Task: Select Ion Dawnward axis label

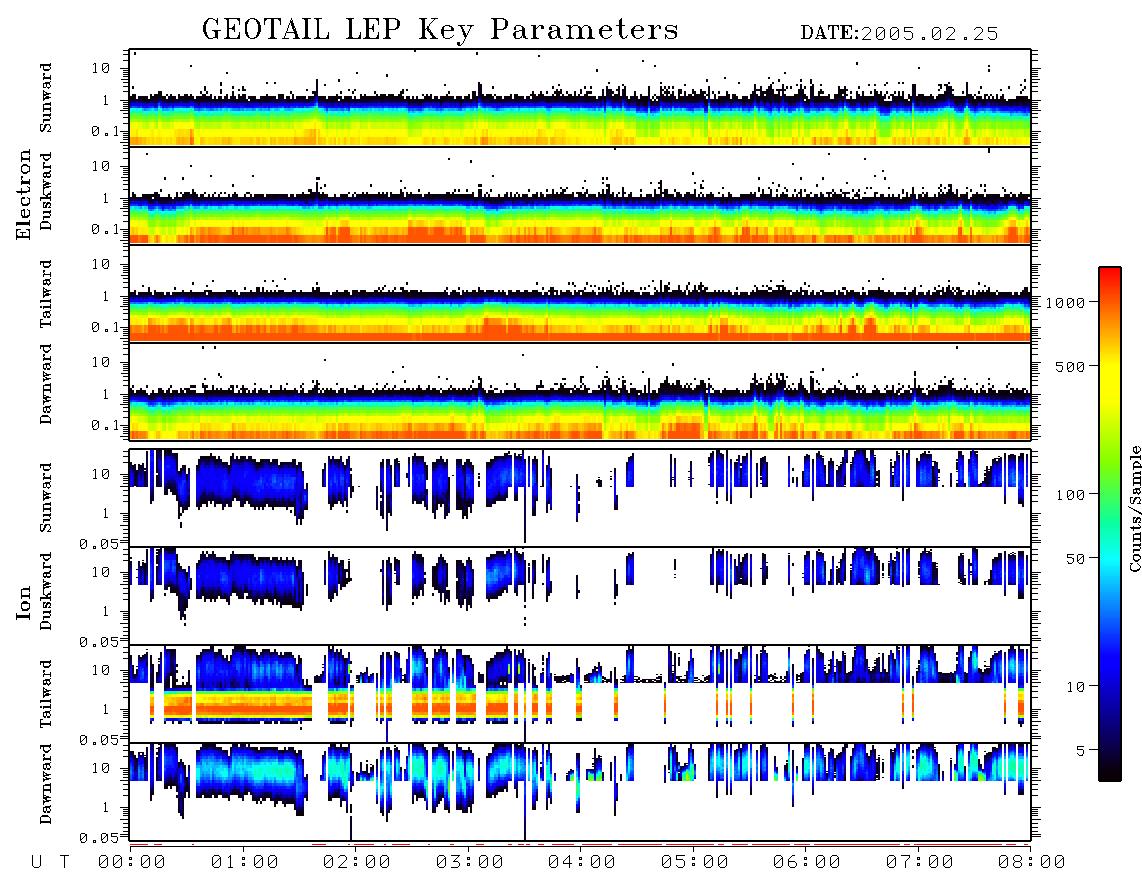Action: pos(46,784)
